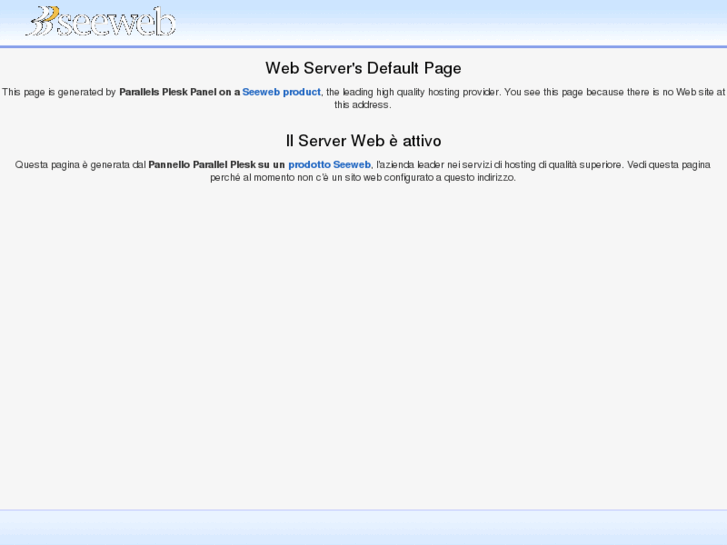Open the "Seeweb product" link
727x545 pixels.
[x=281, y=92]
